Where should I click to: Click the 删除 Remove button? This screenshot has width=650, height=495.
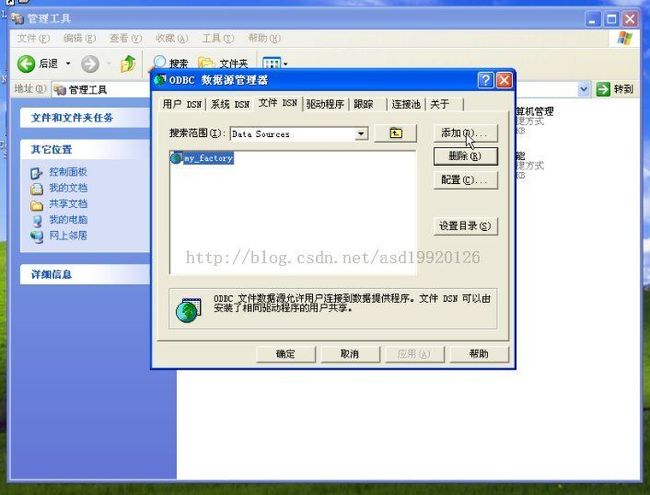click(x=465, y=156)
